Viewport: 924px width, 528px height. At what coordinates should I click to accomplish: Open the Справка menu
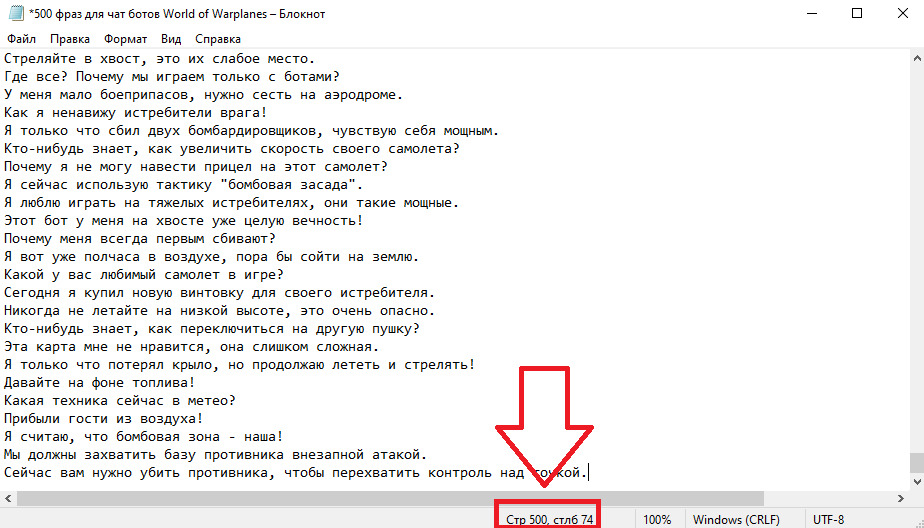pyautogui.click(x=217, y=39)
